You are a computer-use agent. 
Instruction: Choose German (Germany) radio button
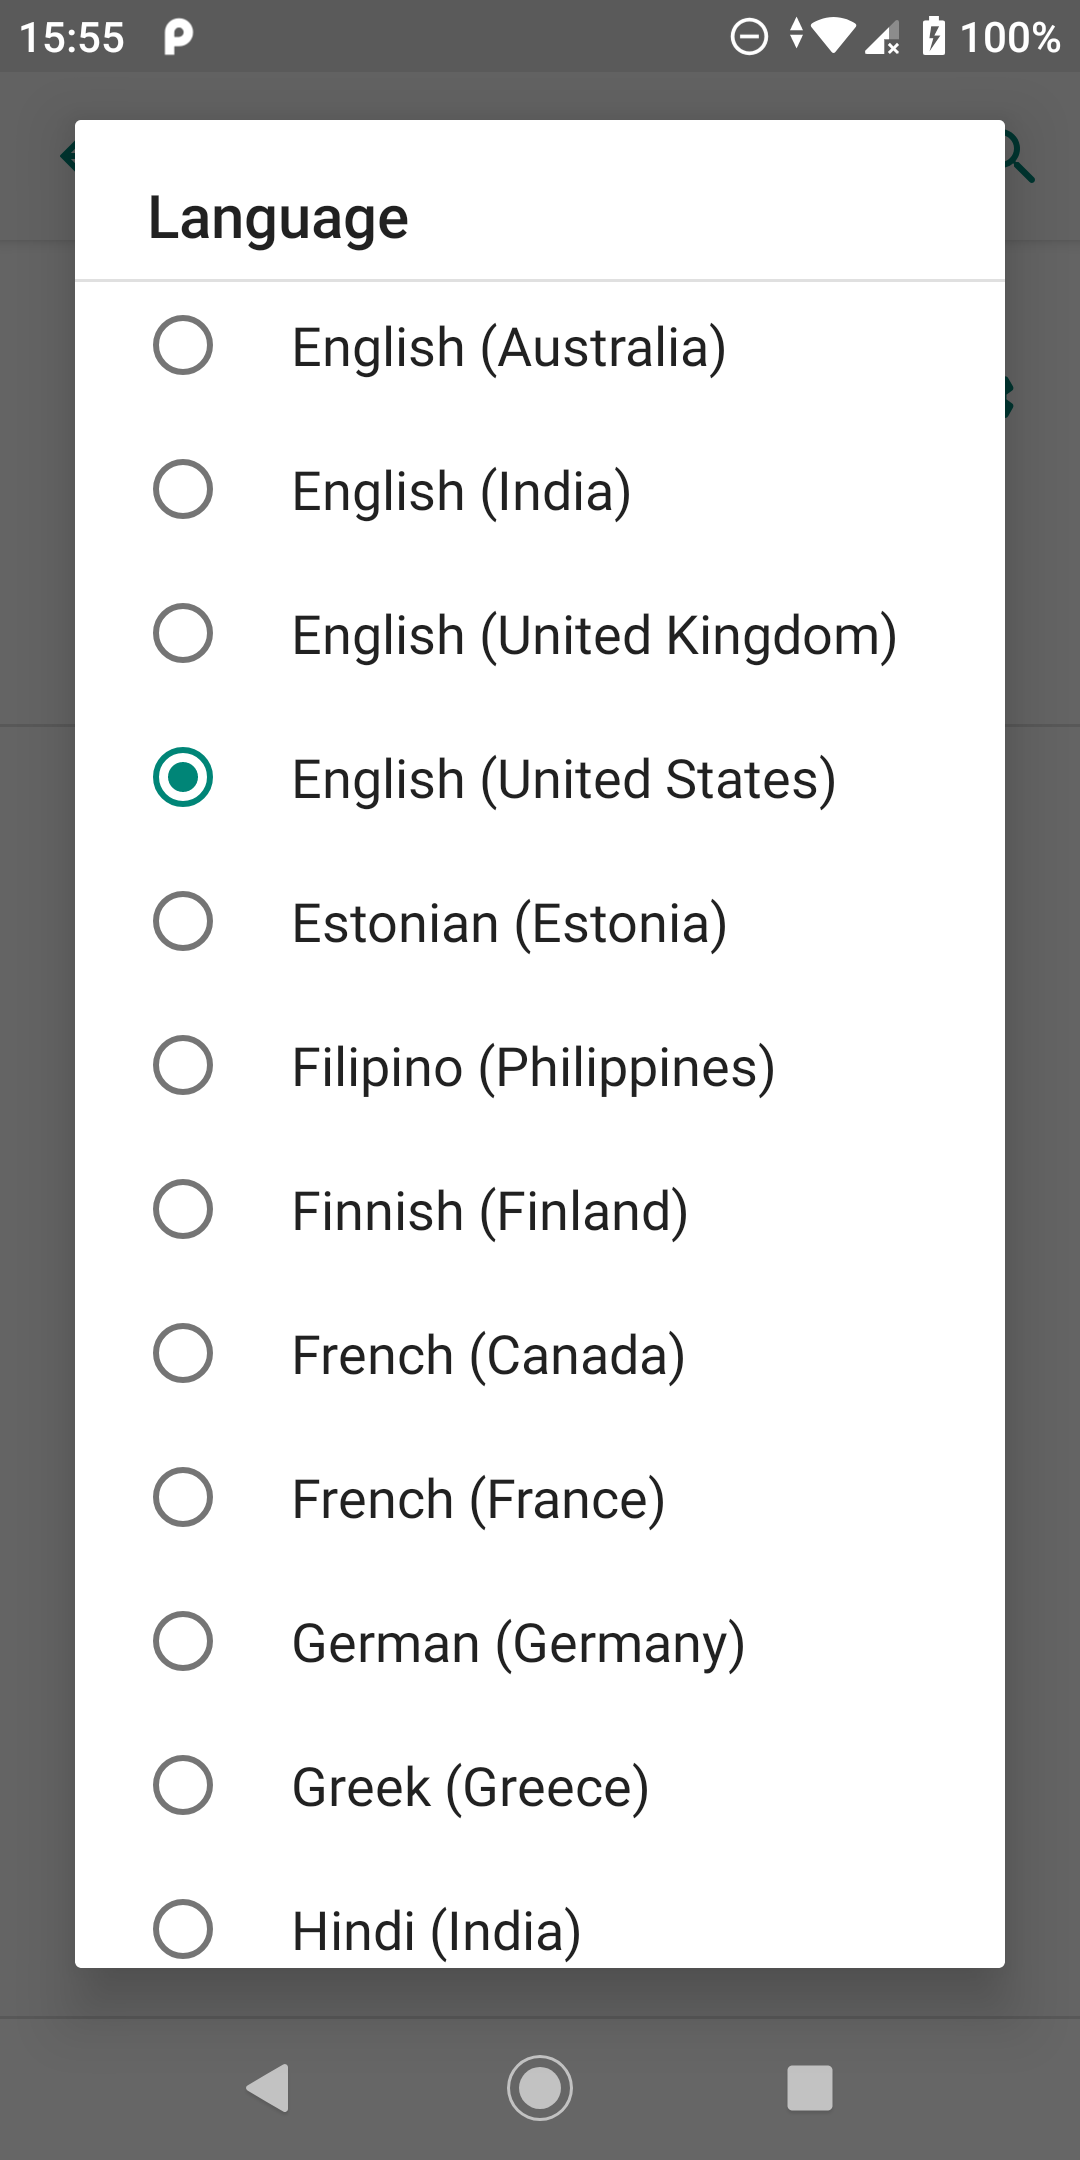tap(183, 1642)
